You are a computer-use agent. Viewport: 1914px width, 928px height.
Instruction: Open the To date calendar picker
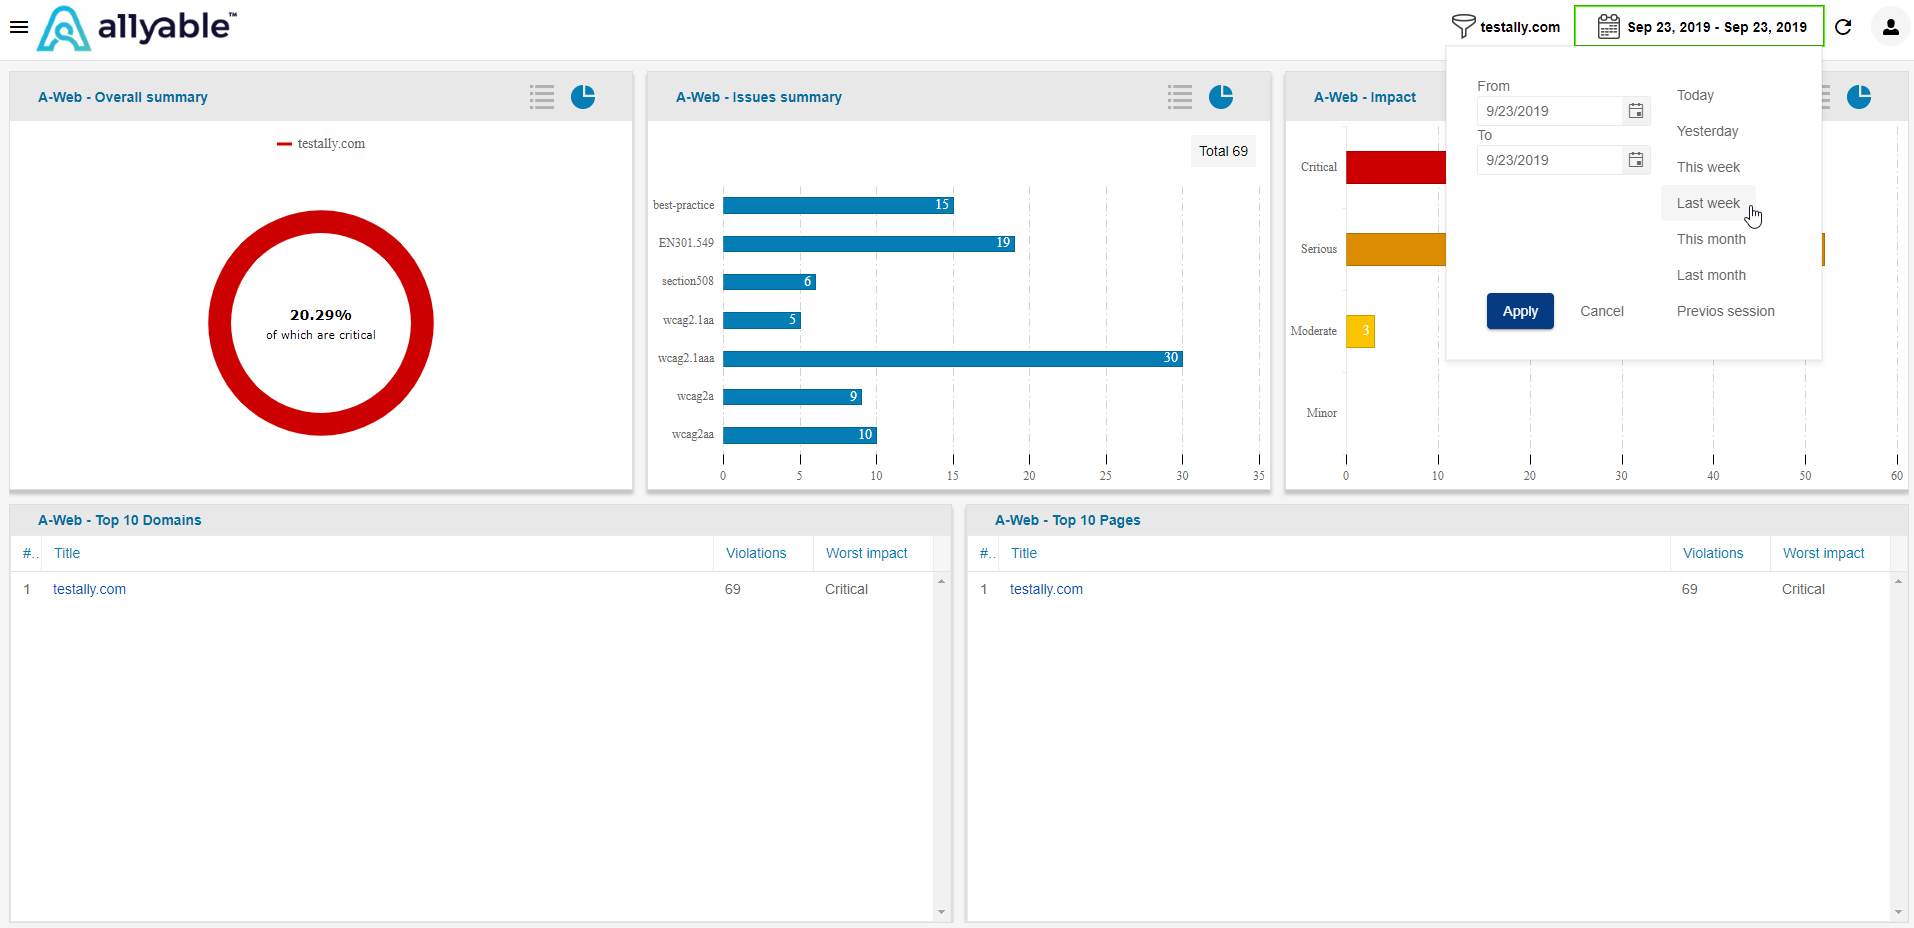coord(1636,160)
